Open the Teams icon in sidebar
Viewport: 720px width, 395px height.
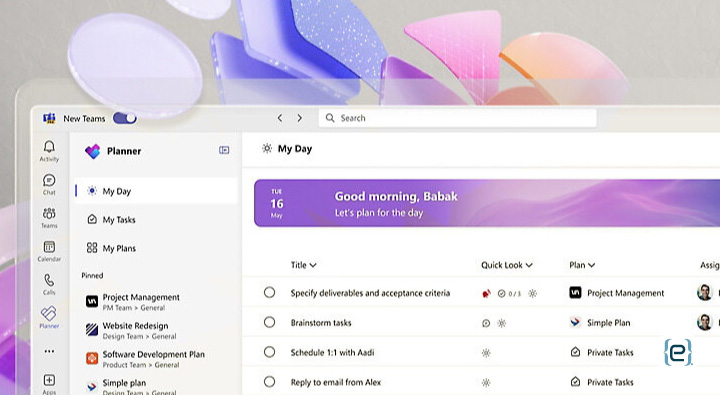(49, 214)
